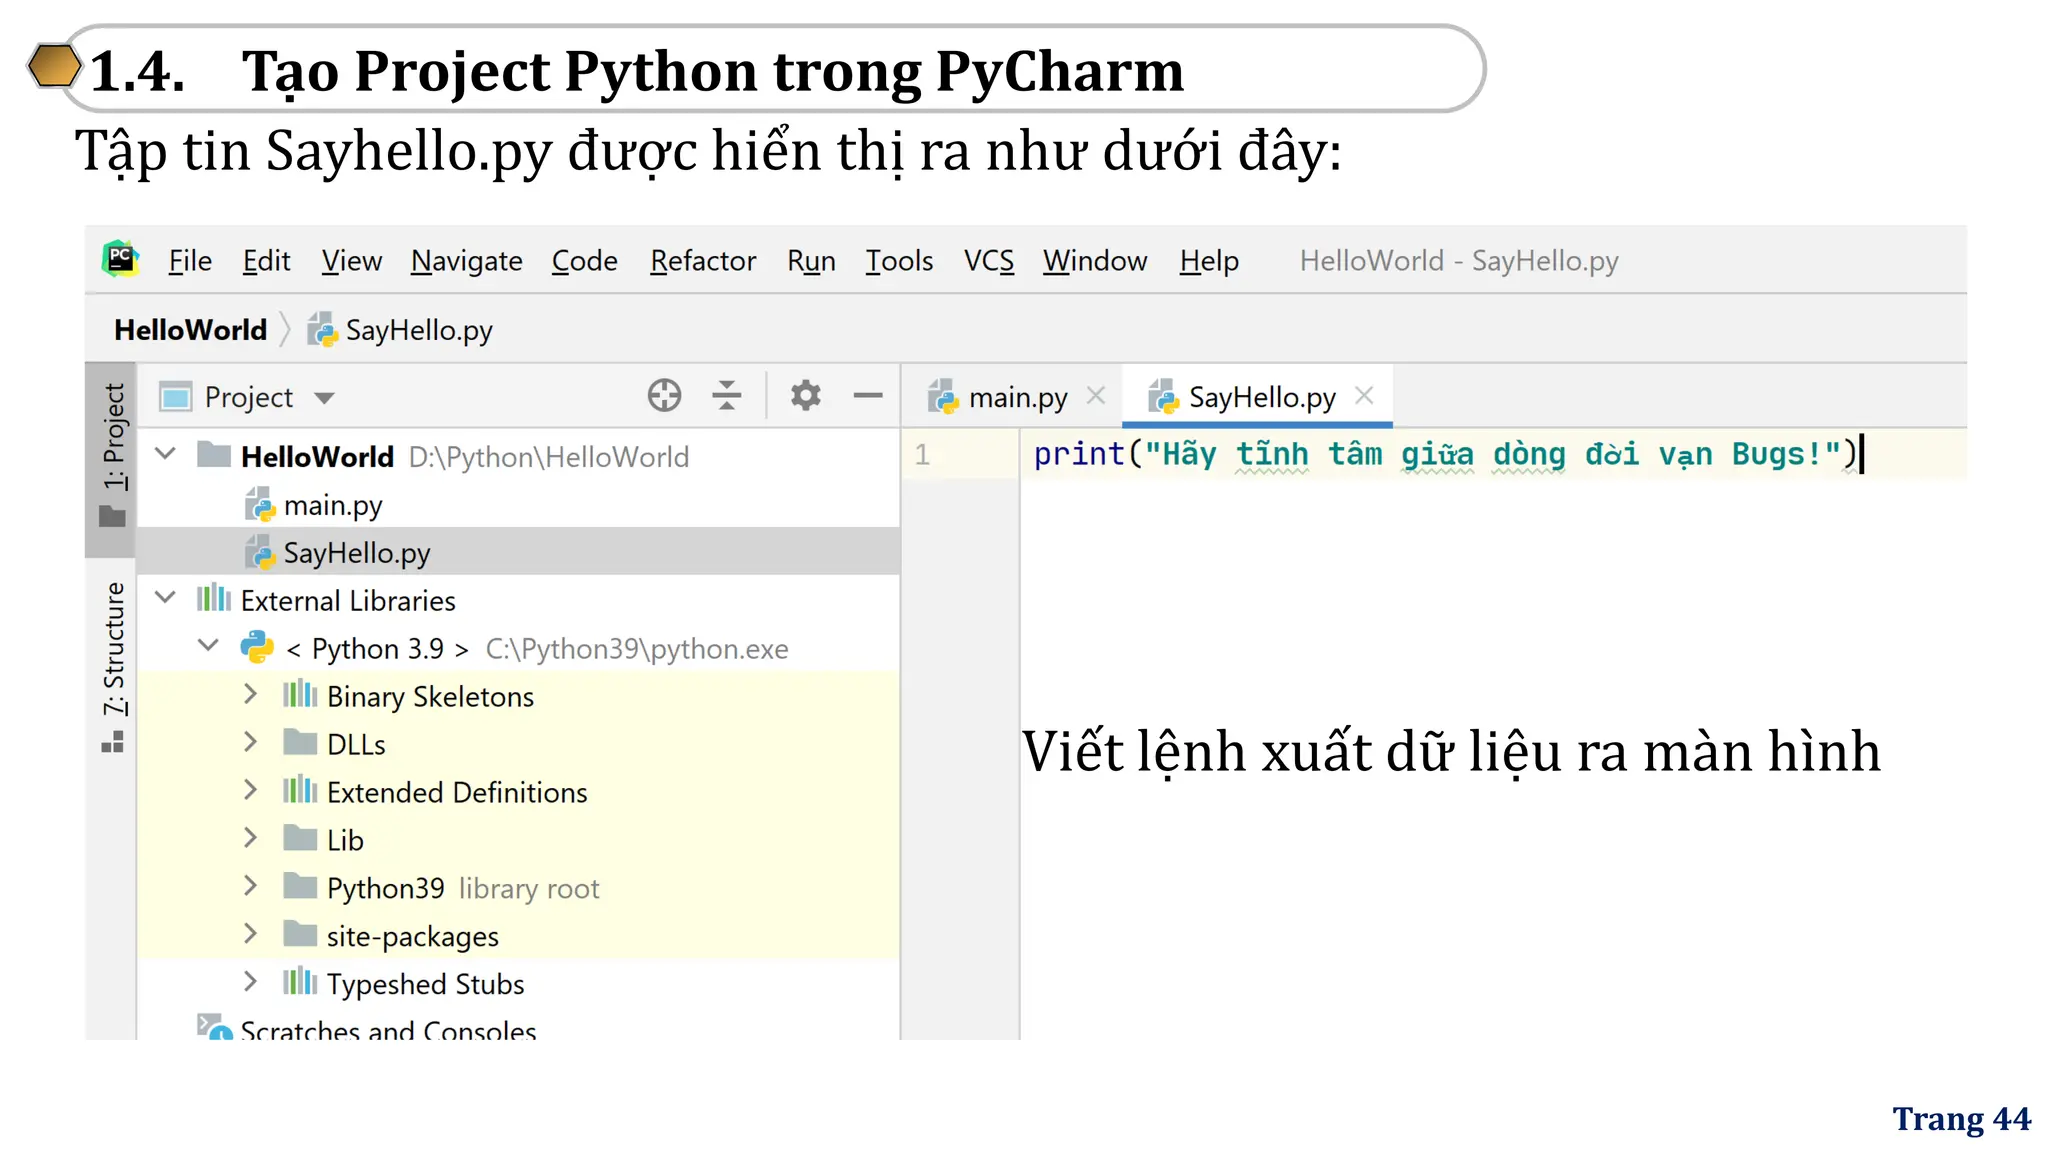Expand the Extended Definitions node
The height and width of the screenshot is (1152, 2048).
pos(250,790)
